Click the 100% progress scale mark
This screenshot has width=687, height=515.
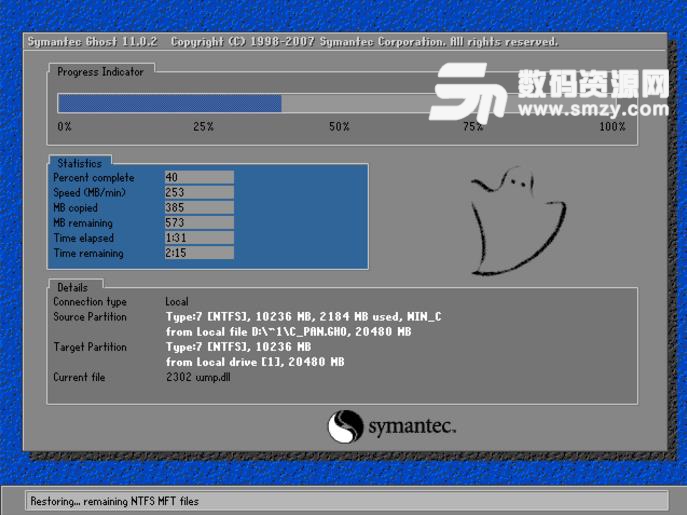coord(612,127)
